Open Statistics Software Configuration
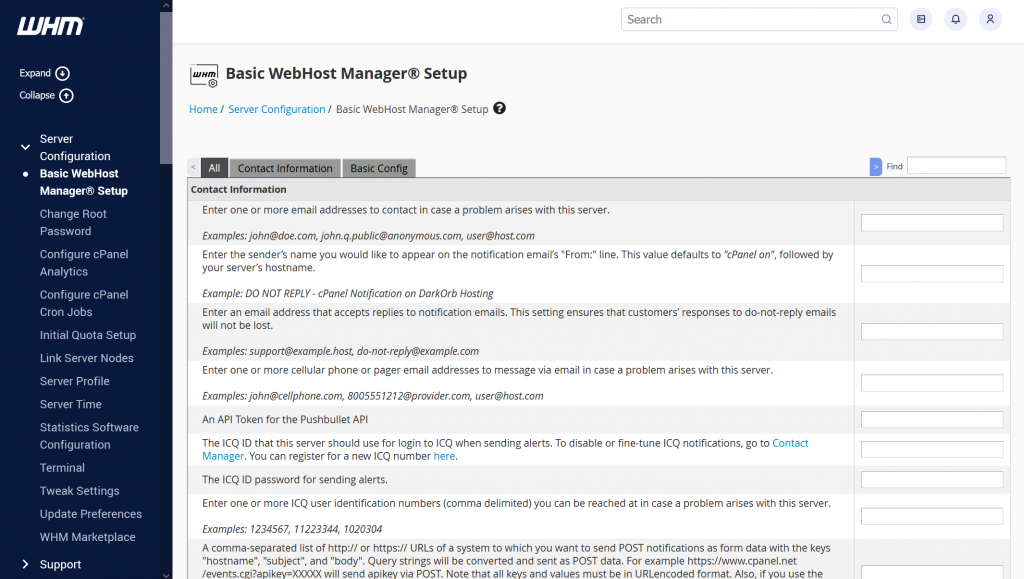 click(89, 436)
